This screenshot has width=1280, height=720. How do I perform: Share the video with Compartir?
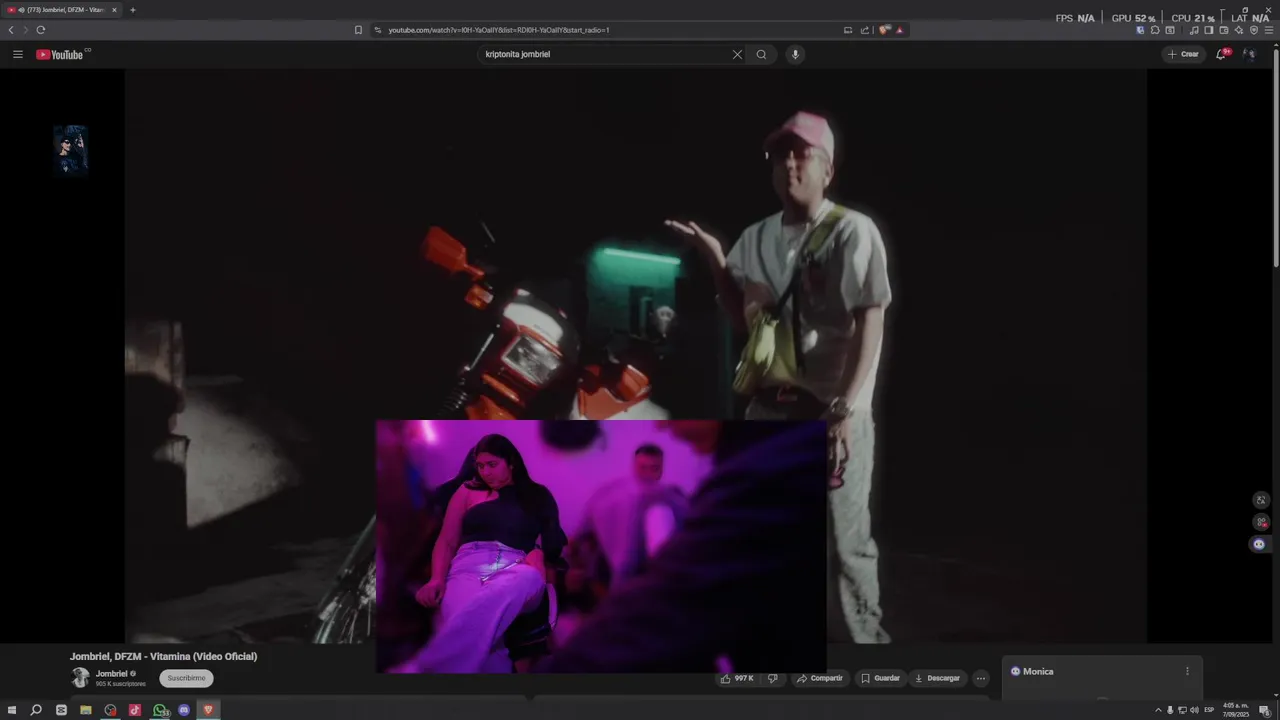pos(820,678)
